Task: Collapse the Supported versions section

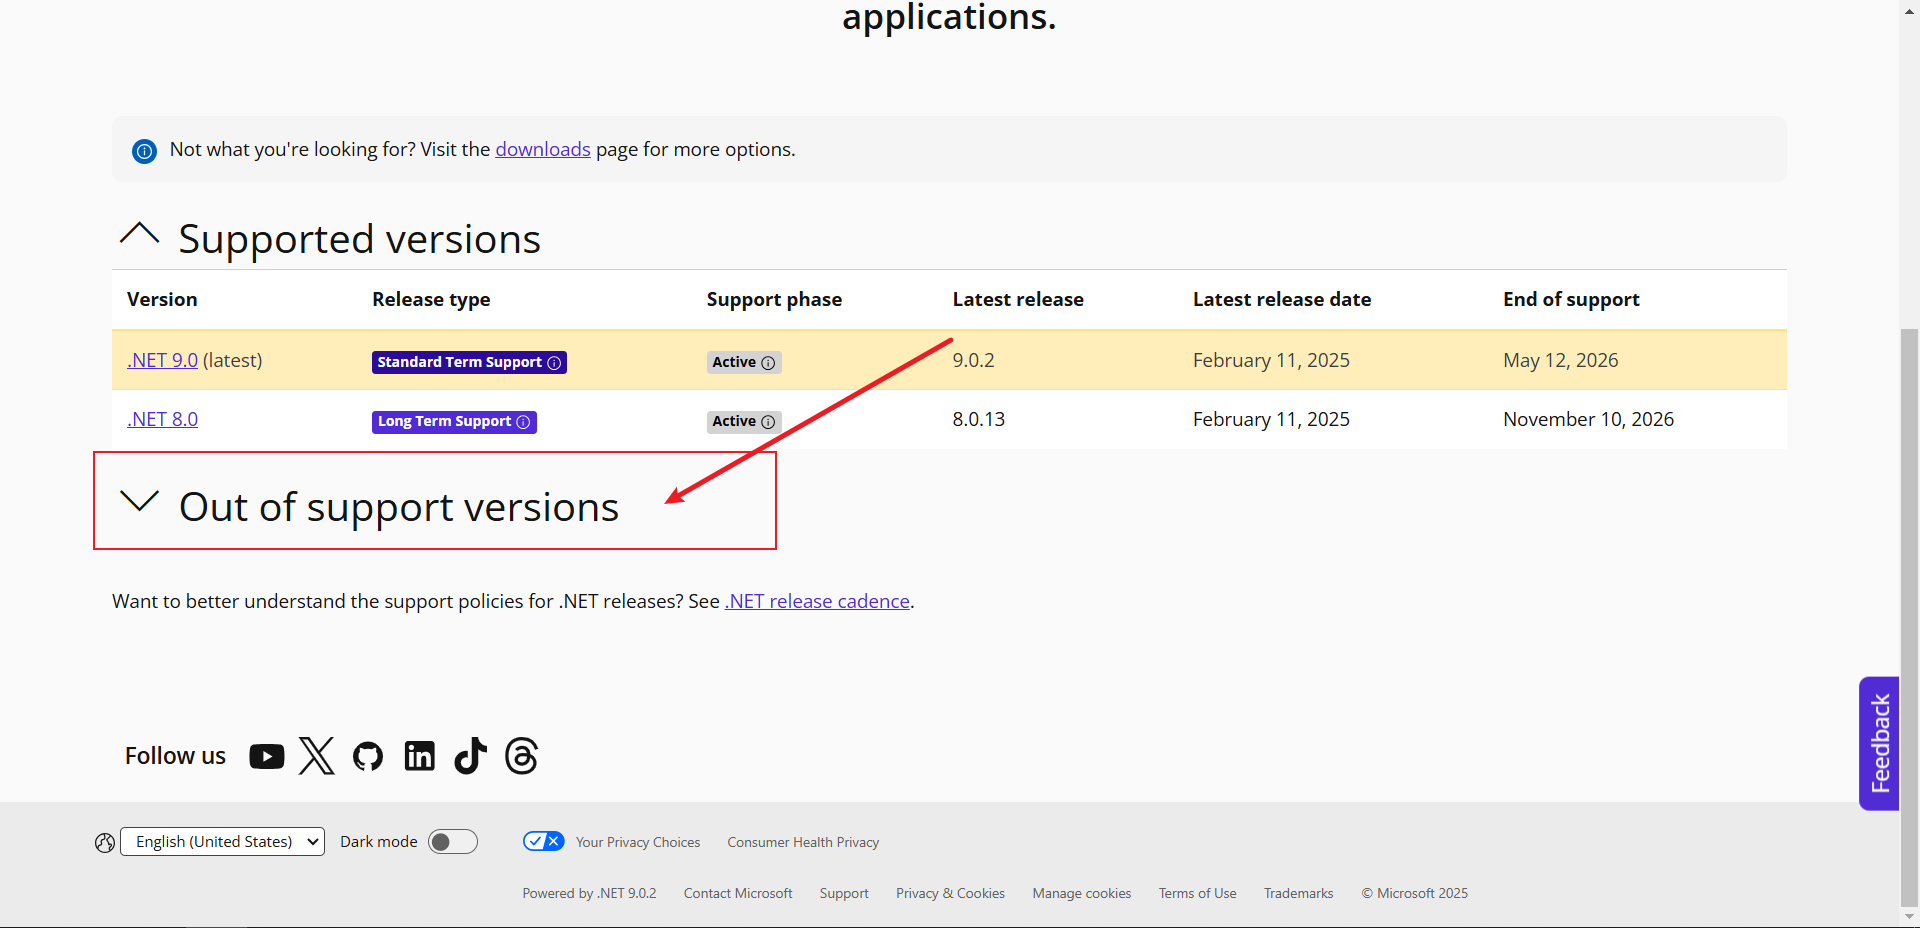Action: [139, 235]
